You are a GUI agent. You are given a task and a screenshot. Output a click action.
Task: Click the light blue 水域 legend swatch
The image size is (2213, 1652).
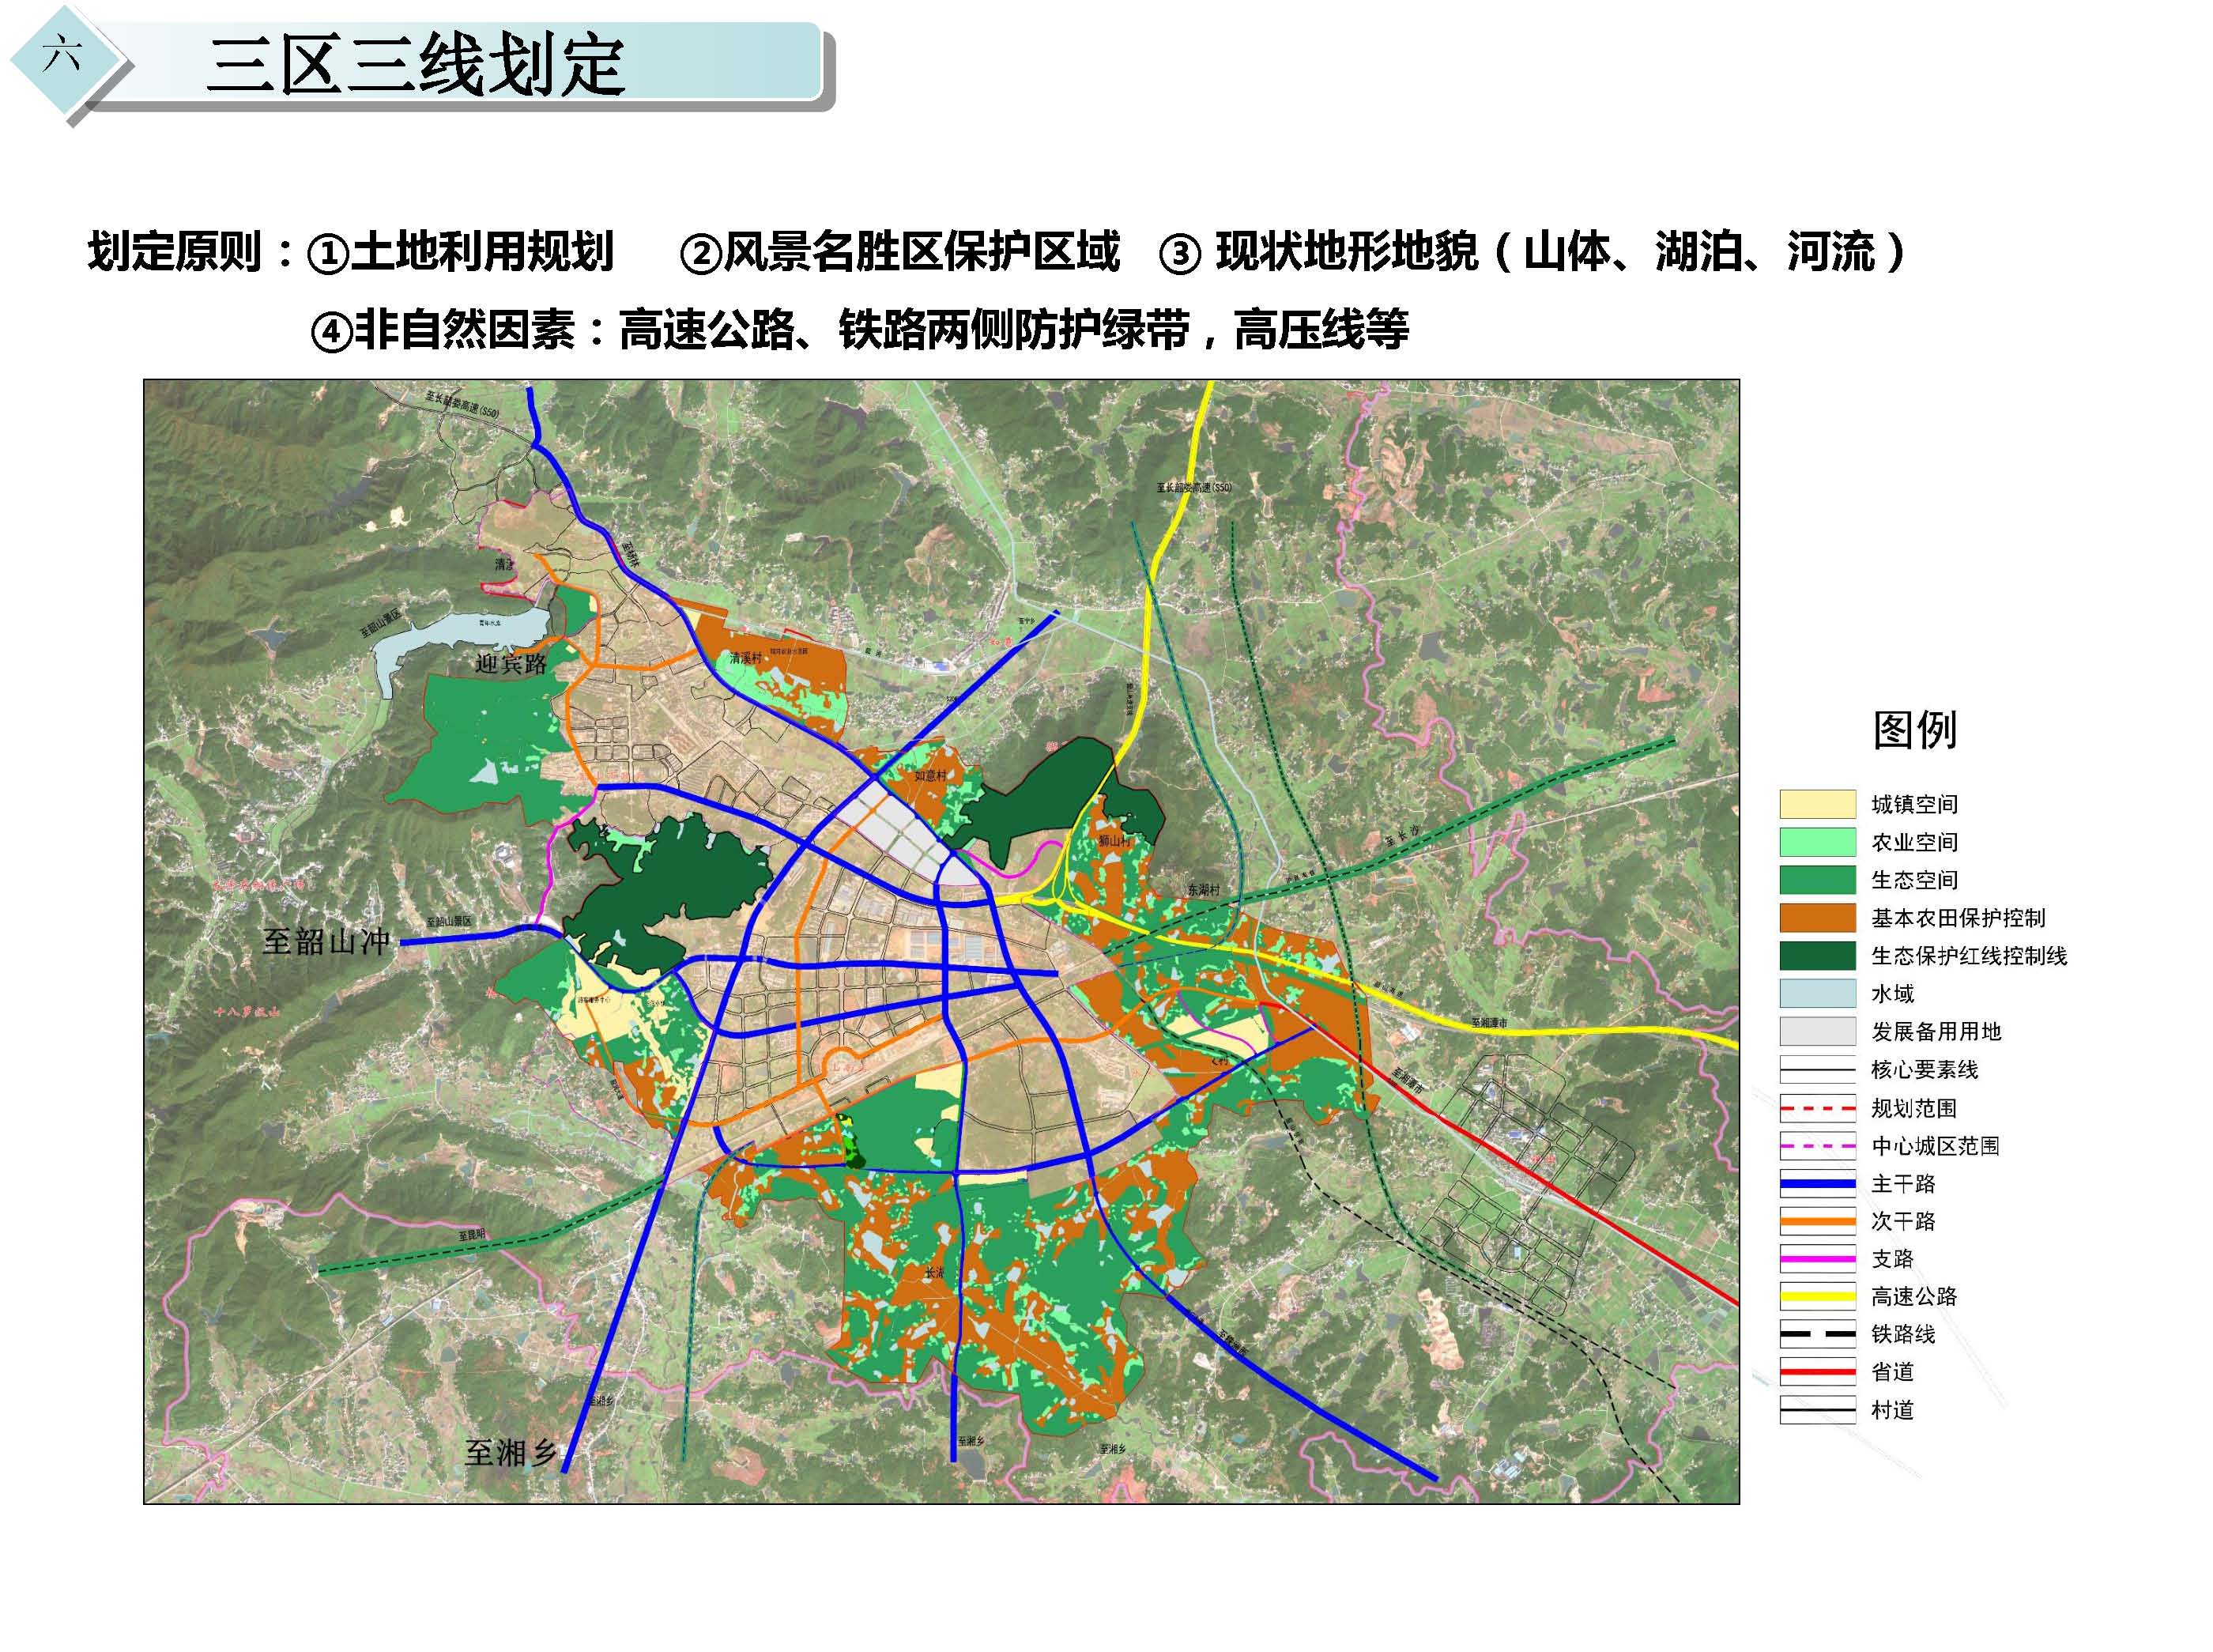click(1817, 993)
